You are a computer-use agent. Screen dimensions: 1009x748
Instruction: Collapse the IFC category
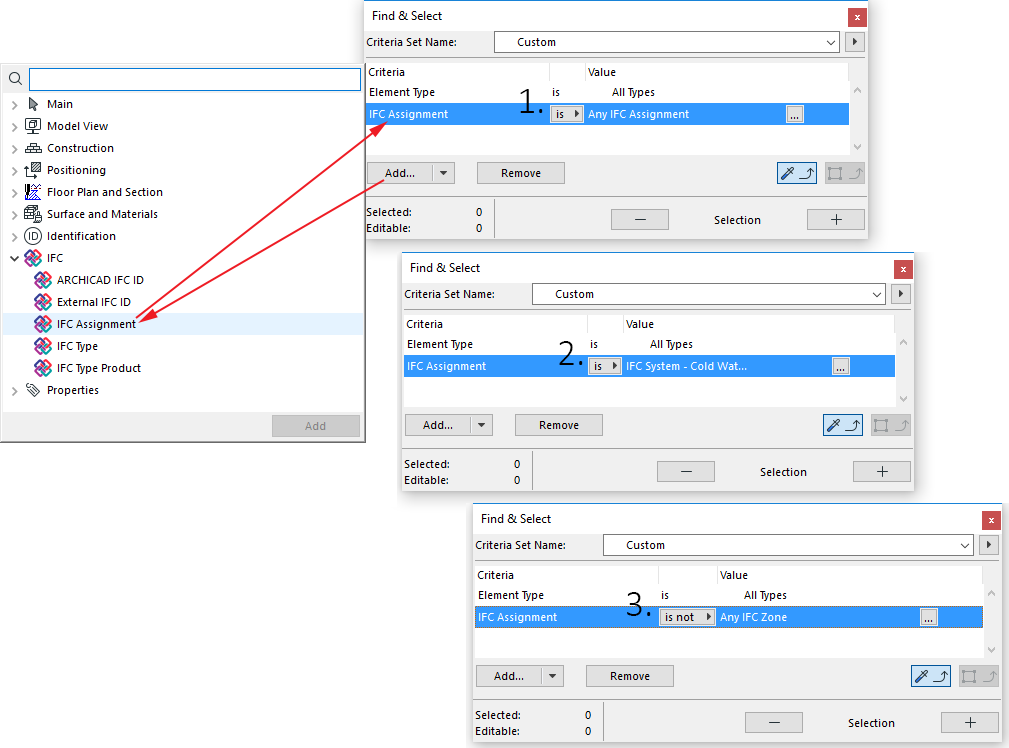point(14,258)
